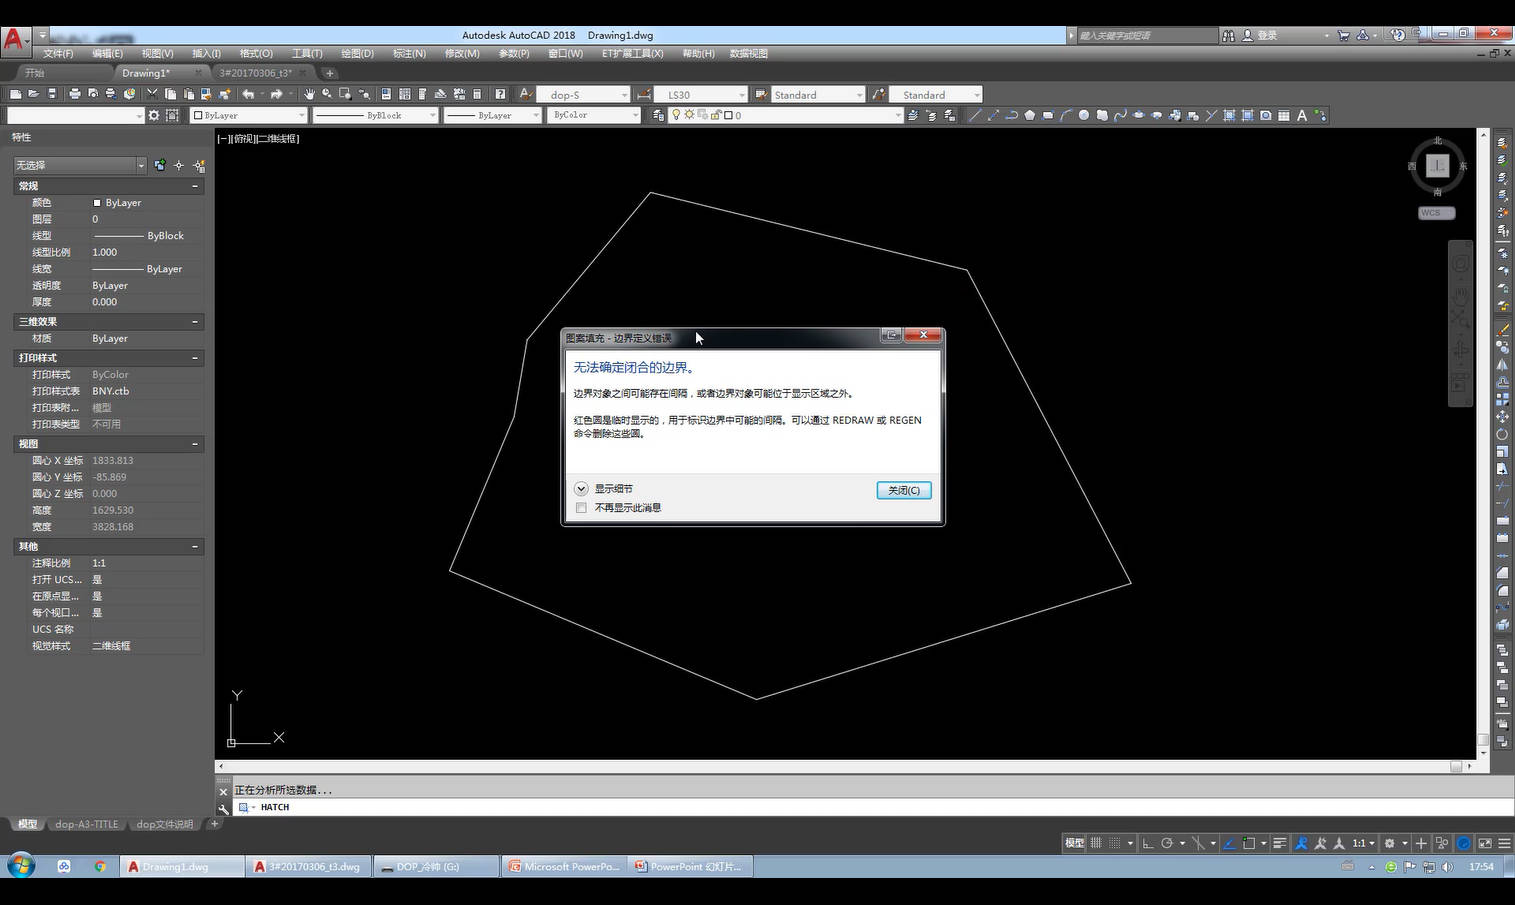This screenshot has width=1515, height=905.
Task: Toggle grid display in status bar
Action: pyautogui.click(x=1096, y=843)
